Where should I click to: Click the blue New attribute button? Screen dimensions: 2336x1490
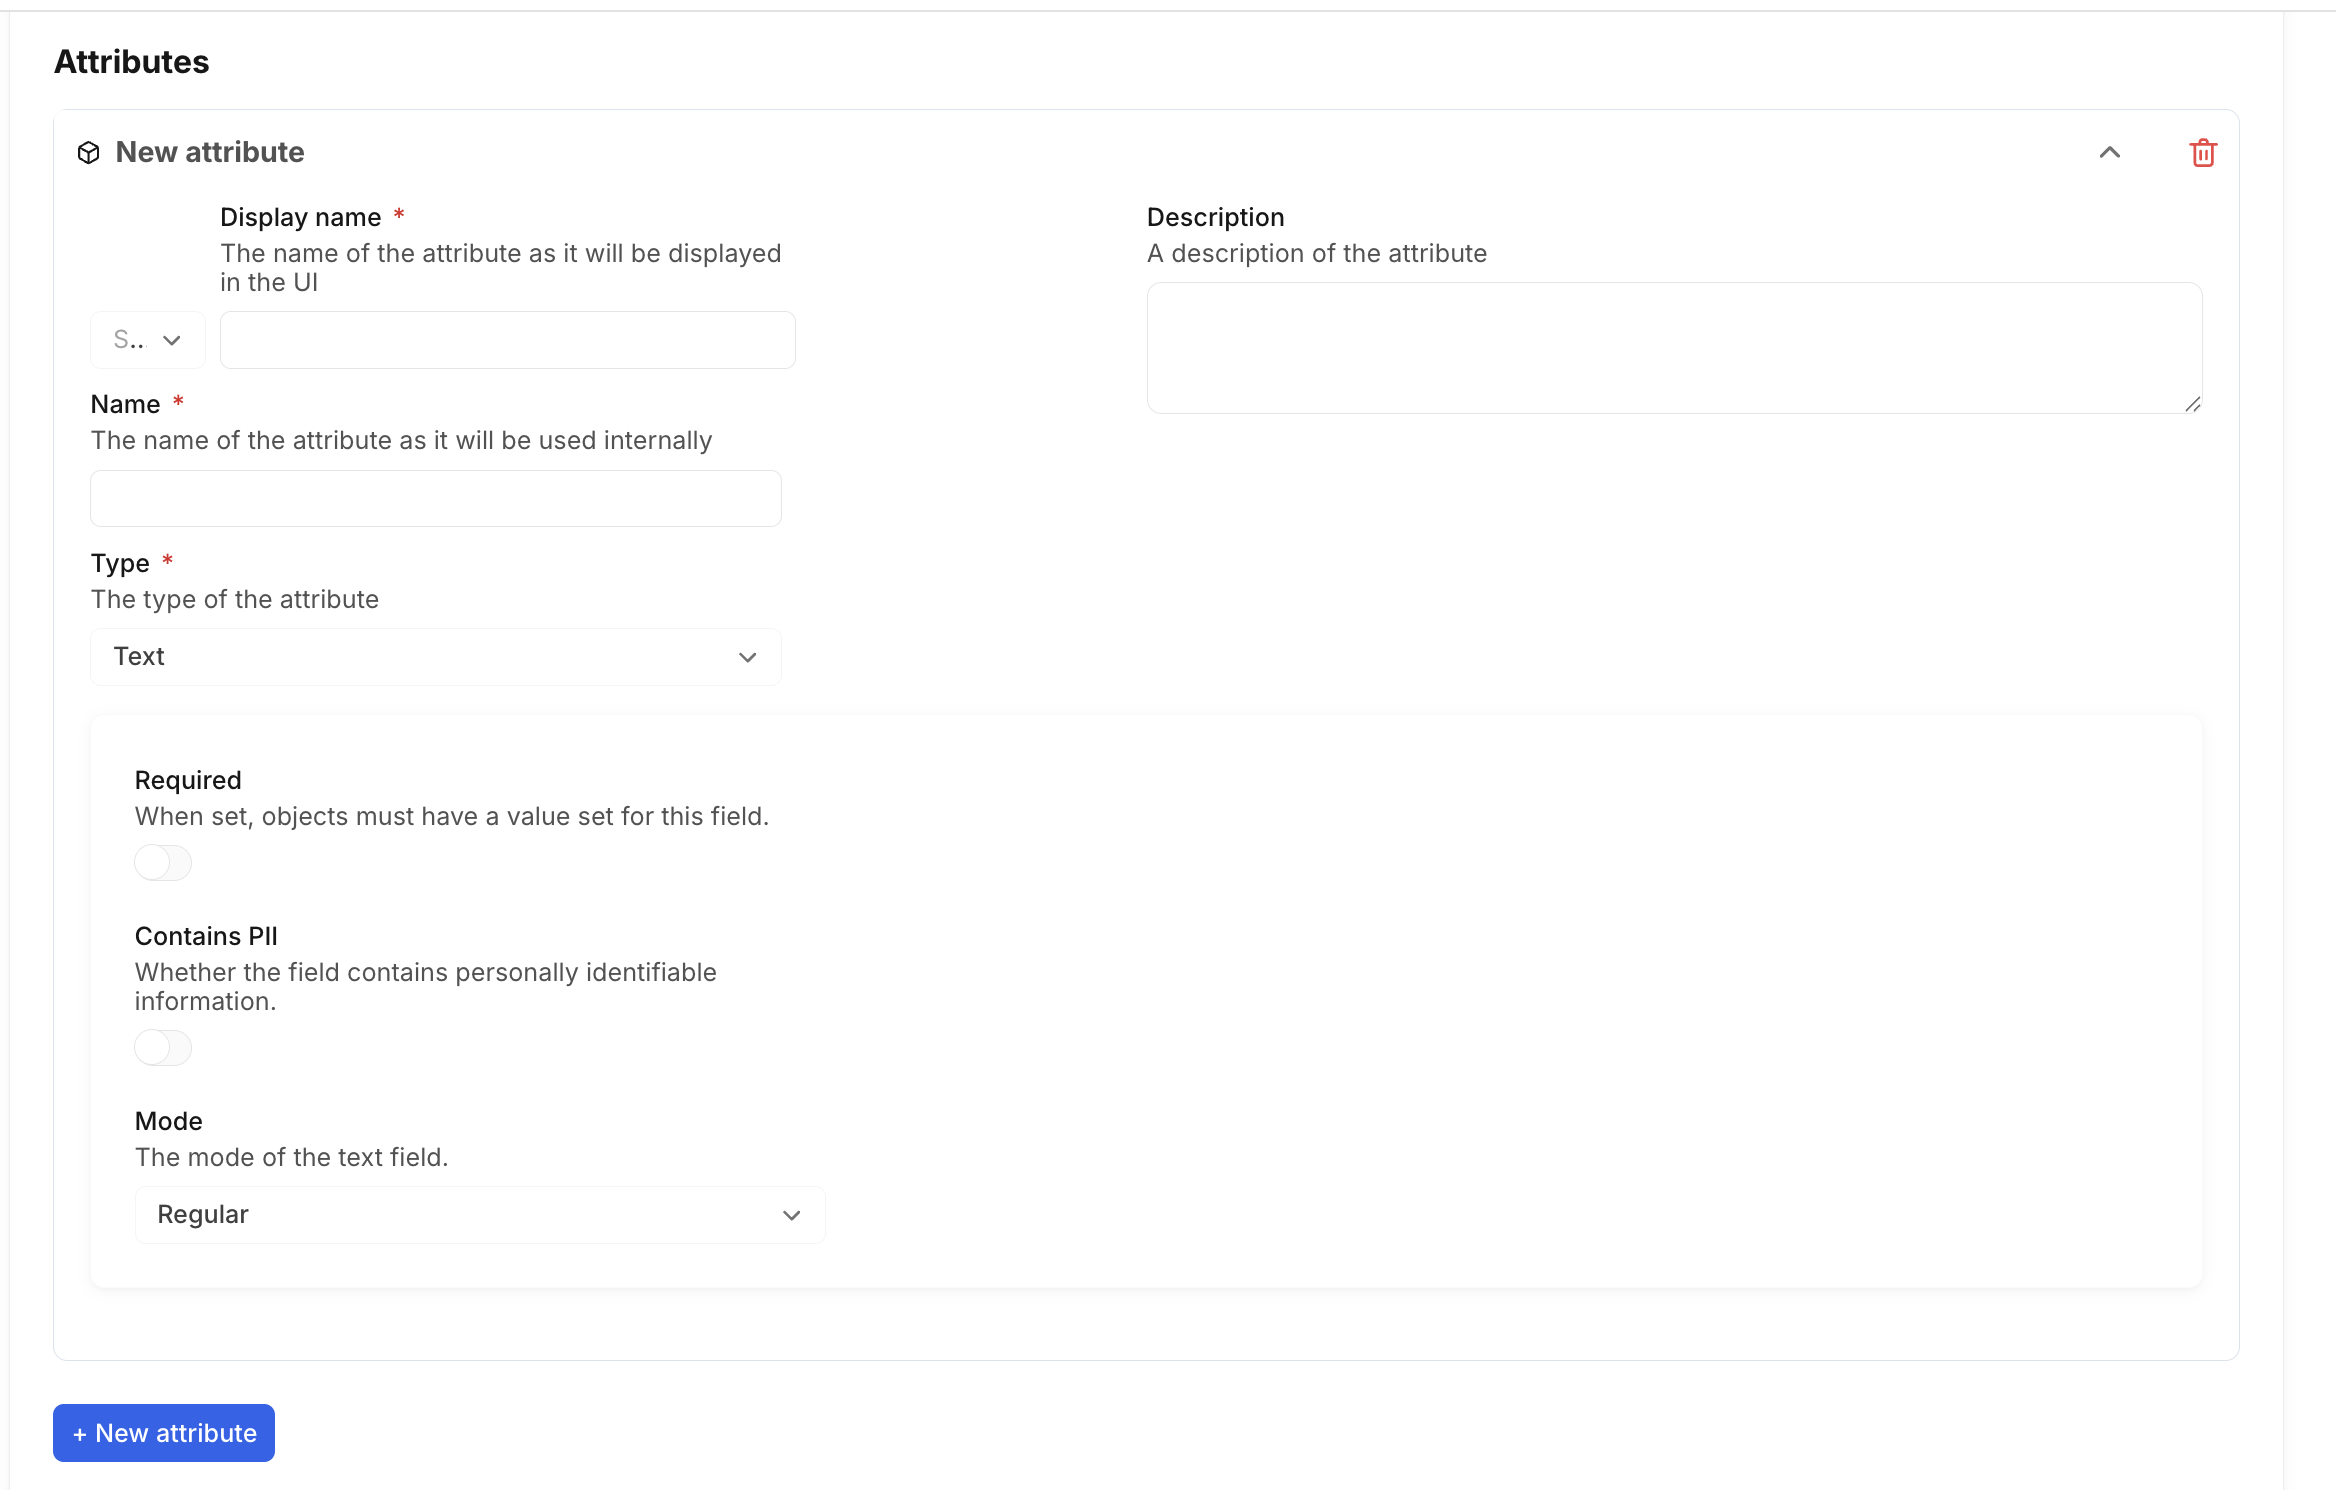point(164,1433)
